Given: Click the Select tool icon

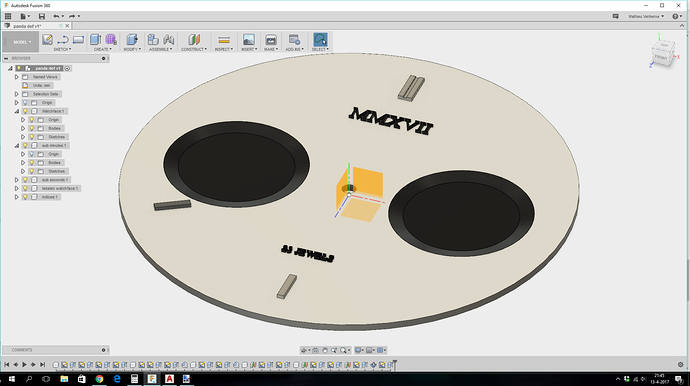Looking at the screenshot, I should click(320, 40).
